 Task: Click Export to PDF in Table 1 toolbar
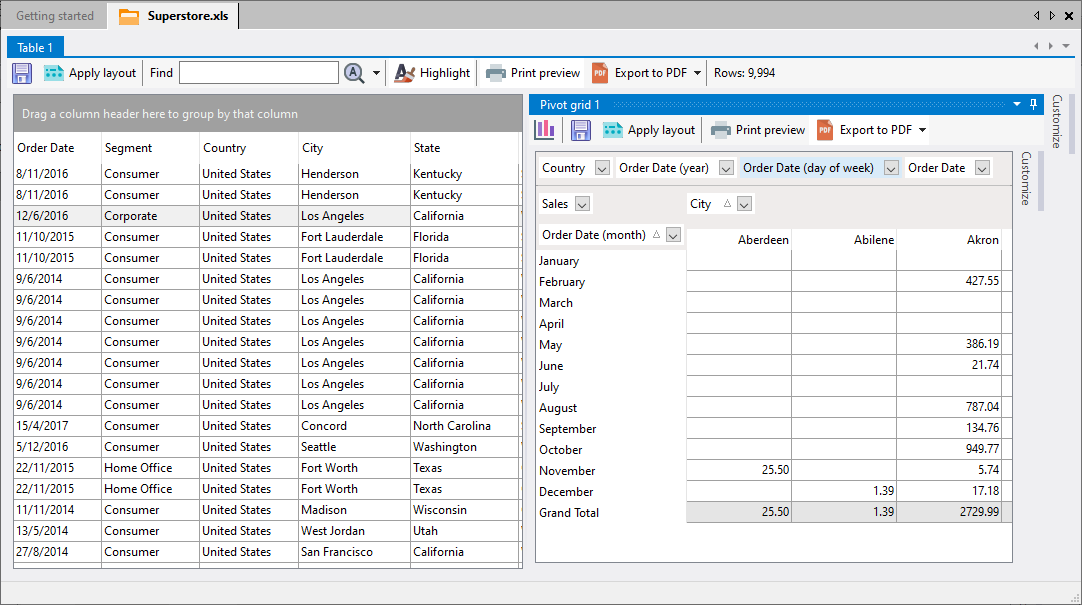(x=639, y=73)
